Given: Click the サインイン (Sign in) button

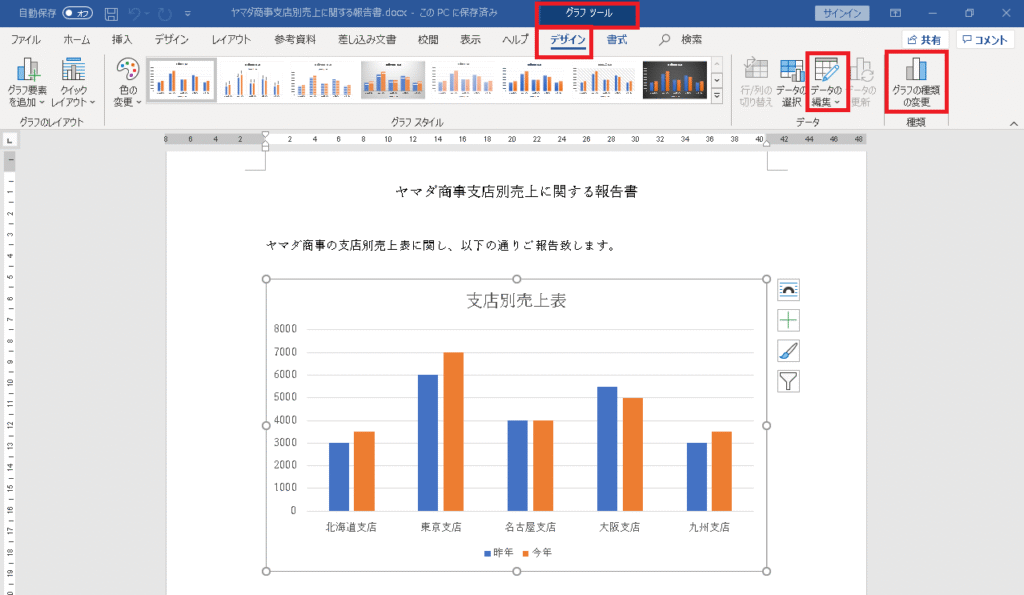Looking at the screenshot, I should [842, 13].
